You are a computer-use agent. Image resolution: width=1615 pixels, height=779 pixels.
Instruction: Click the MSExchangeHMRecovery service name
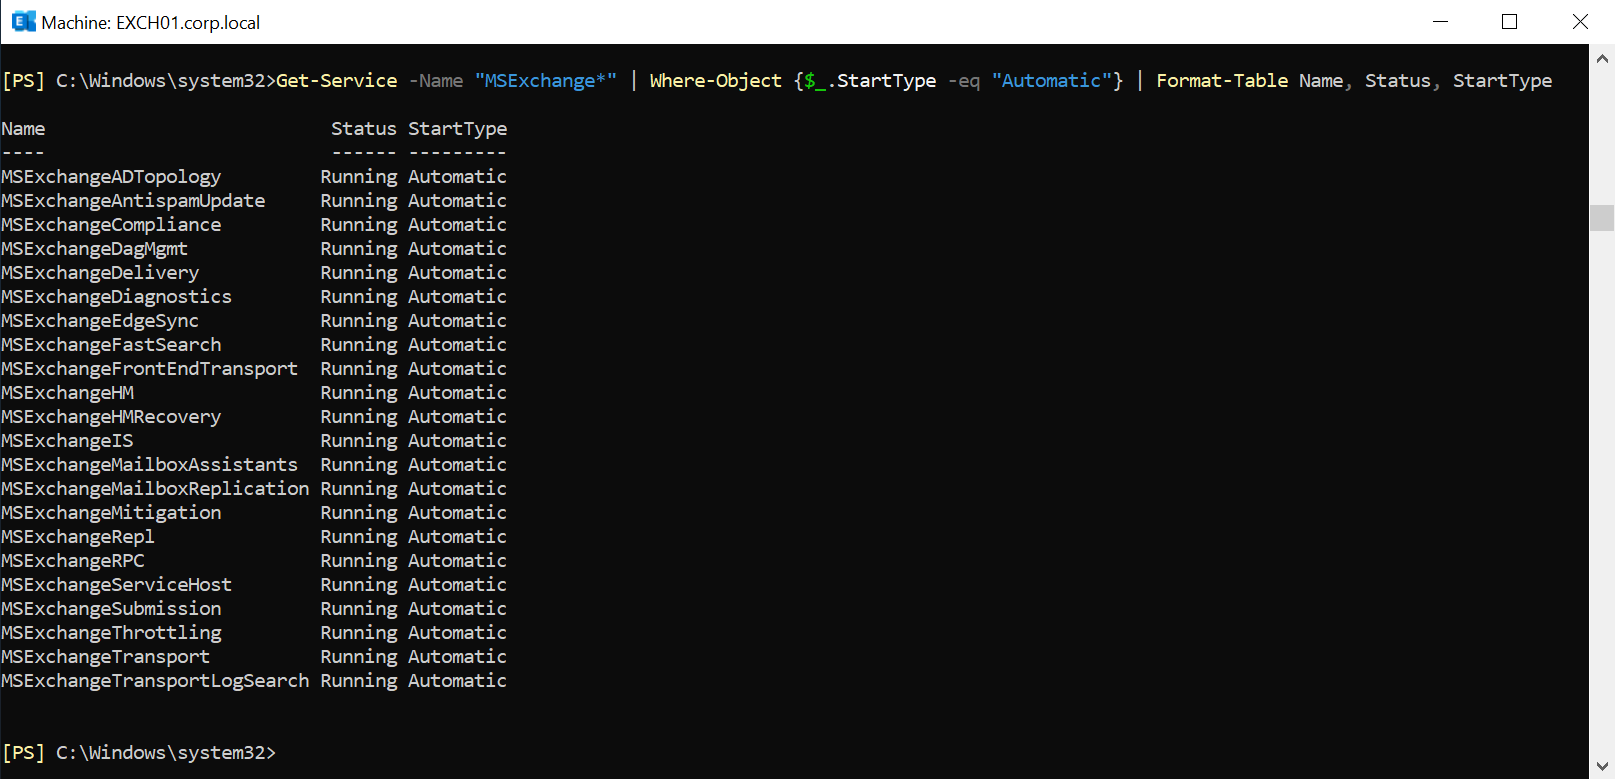(111, 417)
